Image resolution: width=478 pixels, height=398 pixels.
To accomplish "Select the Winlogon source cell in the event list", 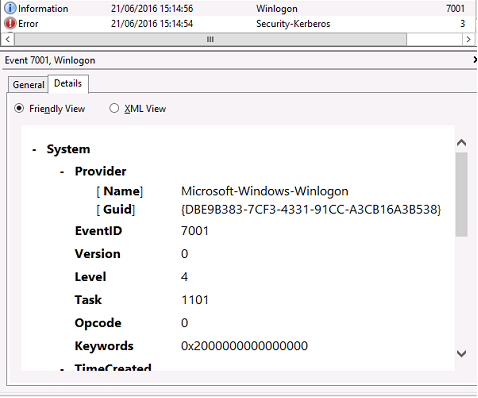I will point(277,9).
